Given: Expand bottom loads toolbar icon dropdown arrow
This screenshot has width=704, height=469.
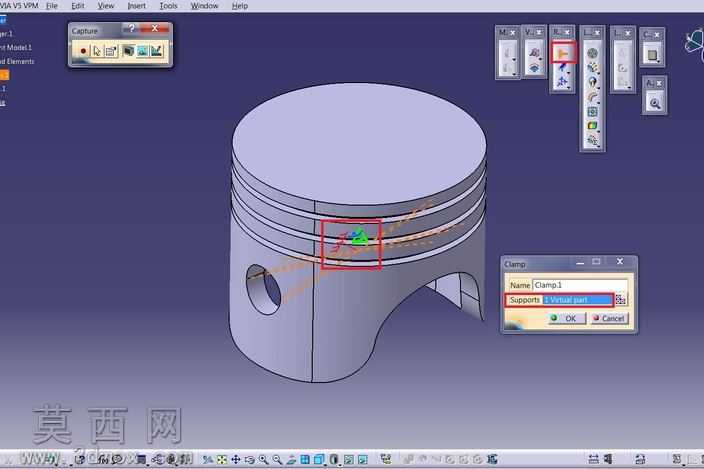Looking at the screenshot, I should (598, 146).
